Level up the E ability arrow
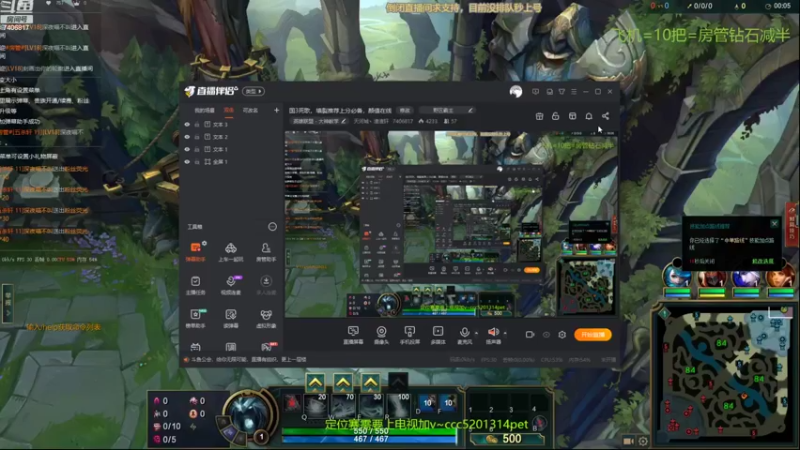This screenshot has width=800, height=450. tap(370, 382)
